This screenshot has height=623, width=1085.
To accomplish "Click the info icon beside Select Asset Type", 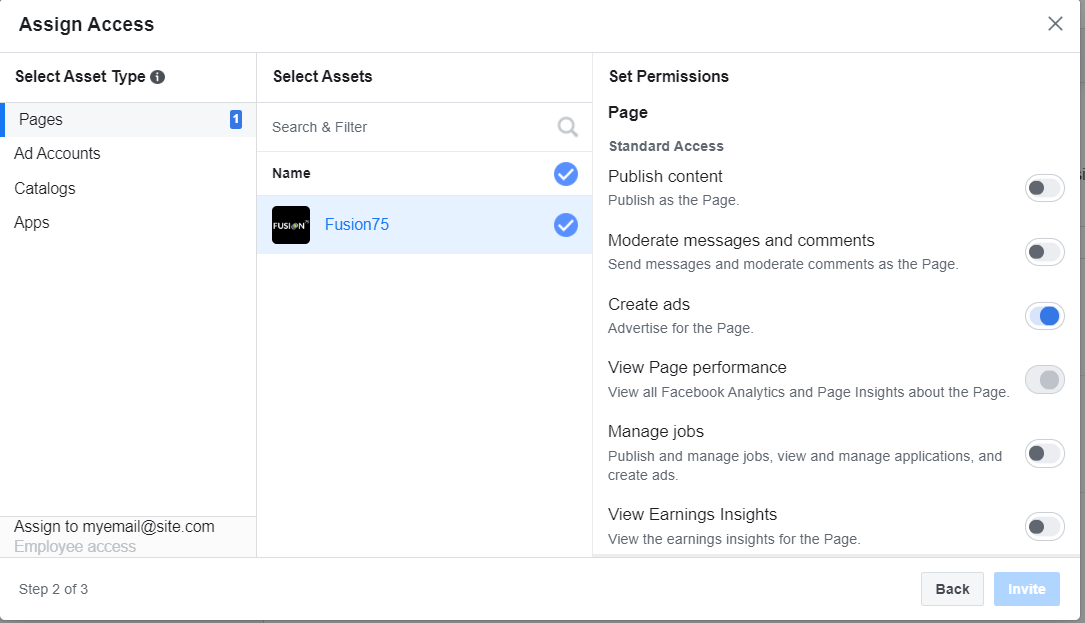I will [x=158, y=77].
